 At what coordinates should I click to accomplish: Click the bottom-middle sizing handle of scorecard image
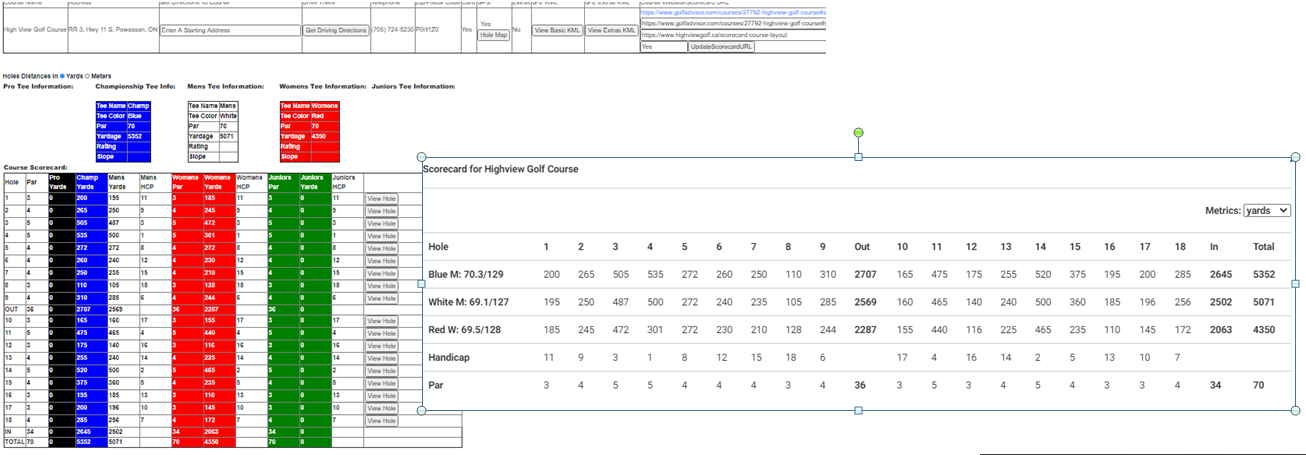click(858, 410)
